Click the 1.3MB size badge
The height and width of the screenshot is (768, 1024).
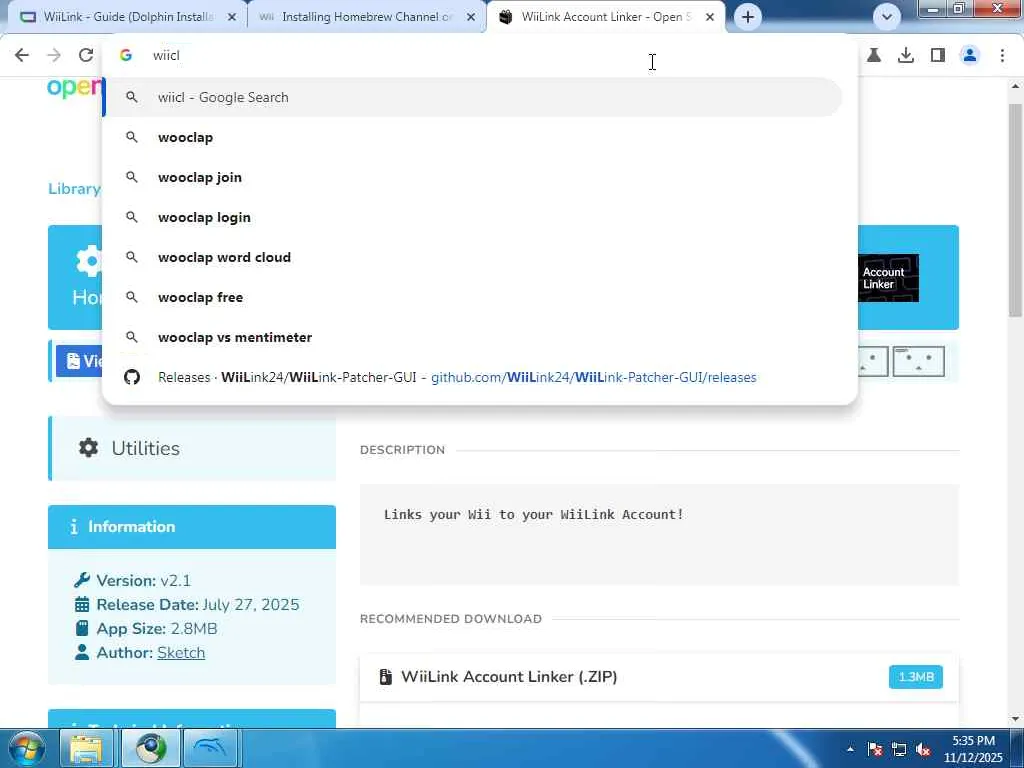pos(916,677)
